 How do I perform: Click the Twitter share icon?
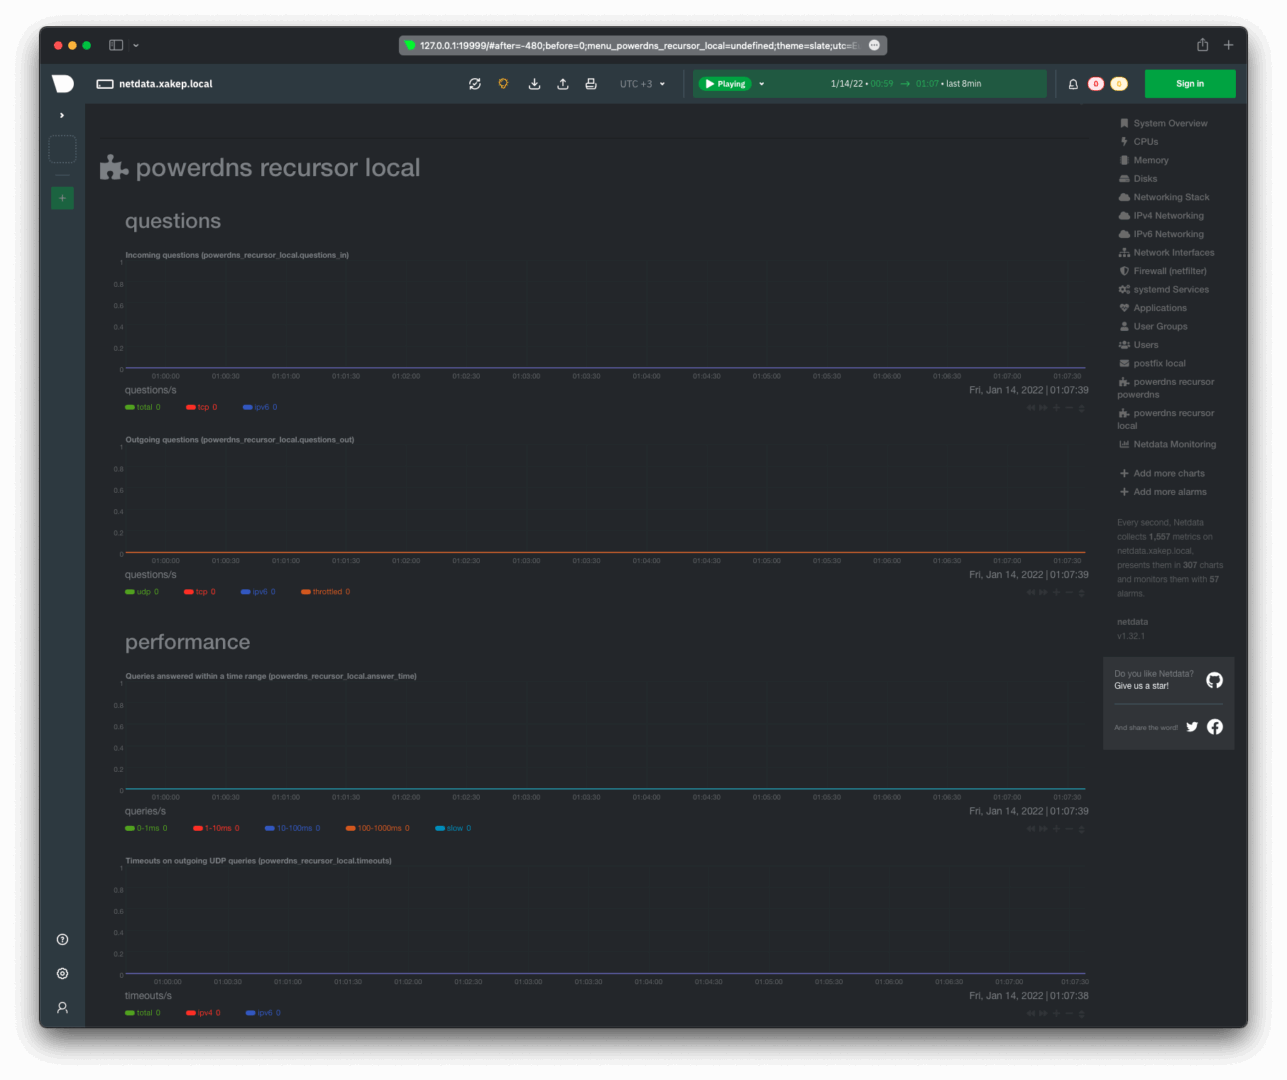[1192, 727]
